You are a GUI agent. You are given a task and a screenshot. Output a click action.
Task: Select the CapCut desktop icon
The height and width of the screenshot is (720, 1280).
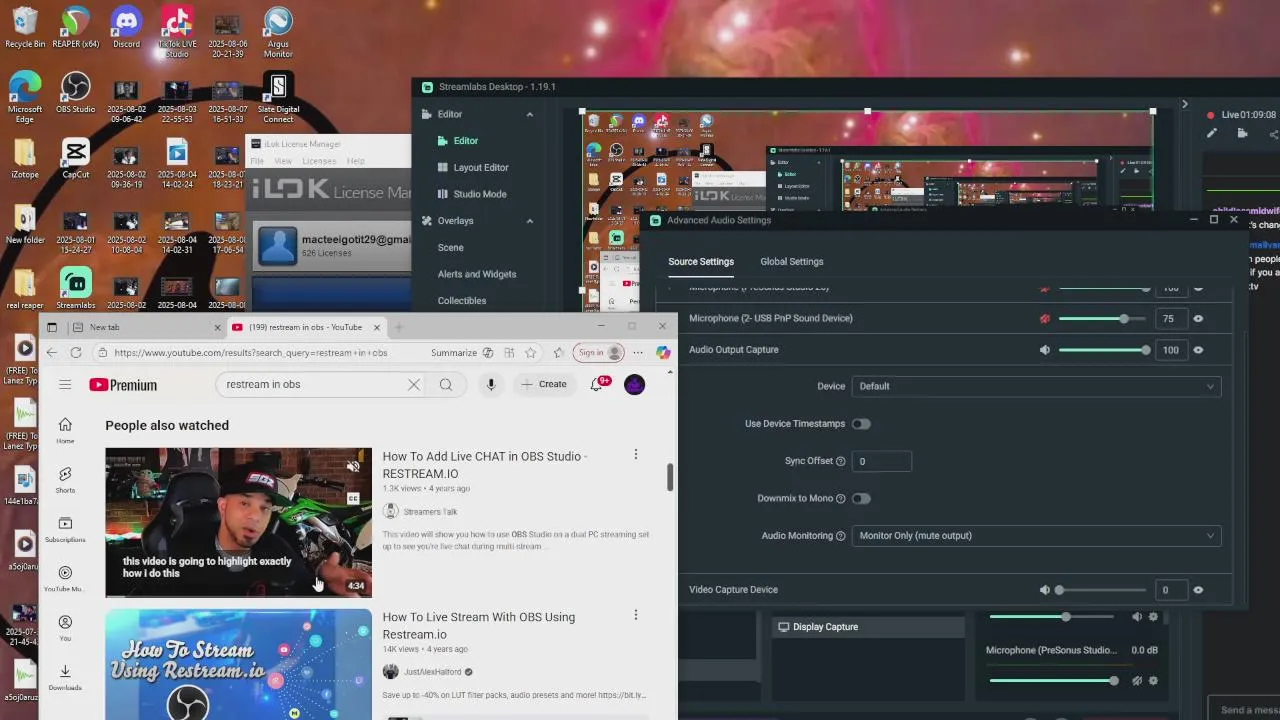(76, 158)
